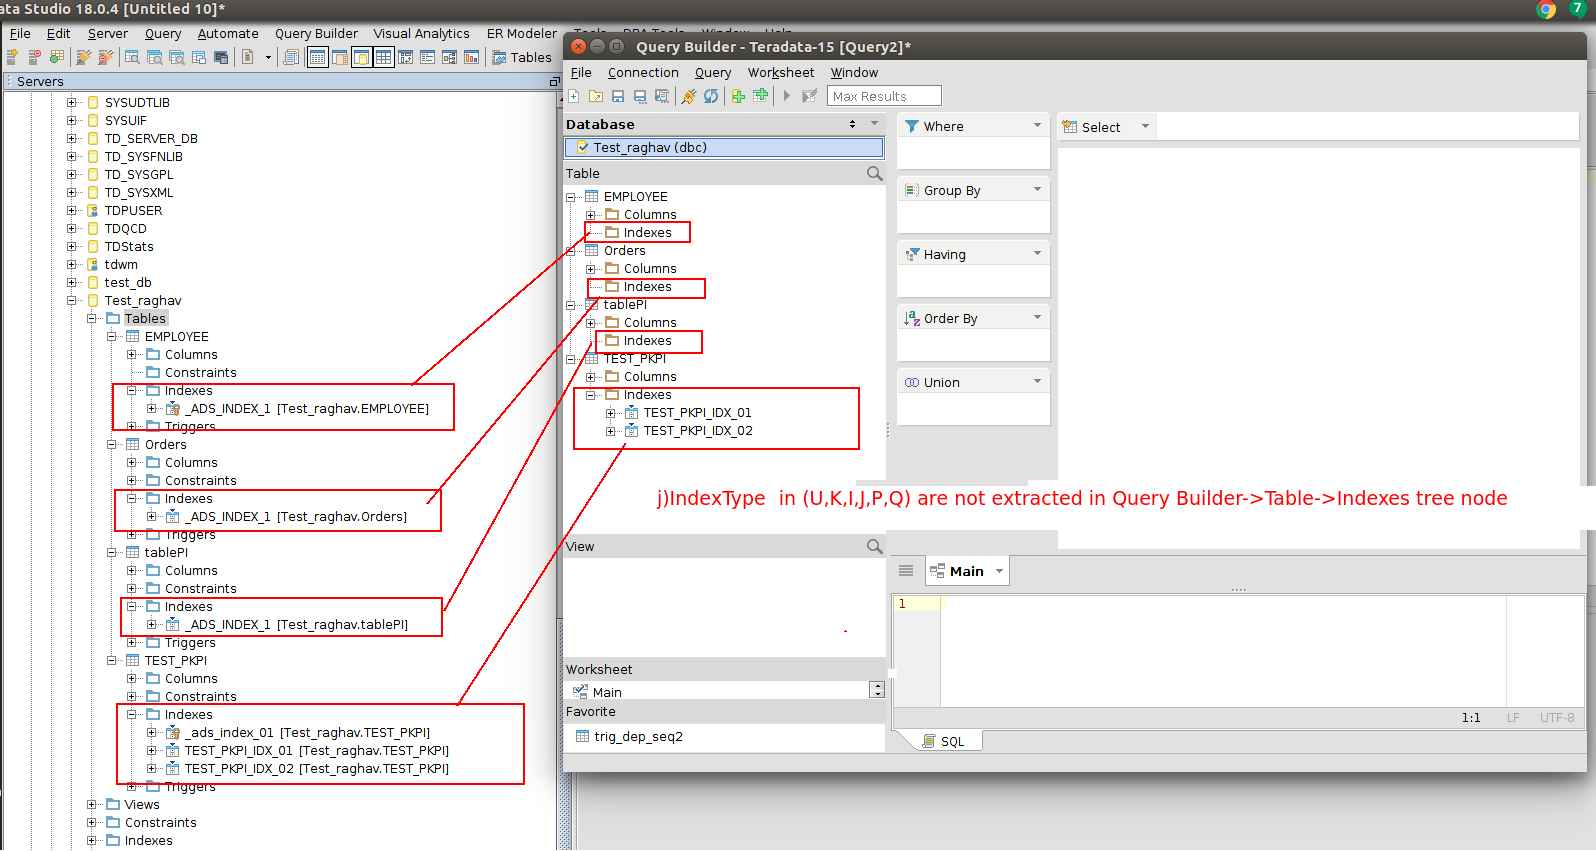This screenshot has width=1596, height=851.
Task: Click the search magnifier in the View header
Action: click(x=875, y=546)
